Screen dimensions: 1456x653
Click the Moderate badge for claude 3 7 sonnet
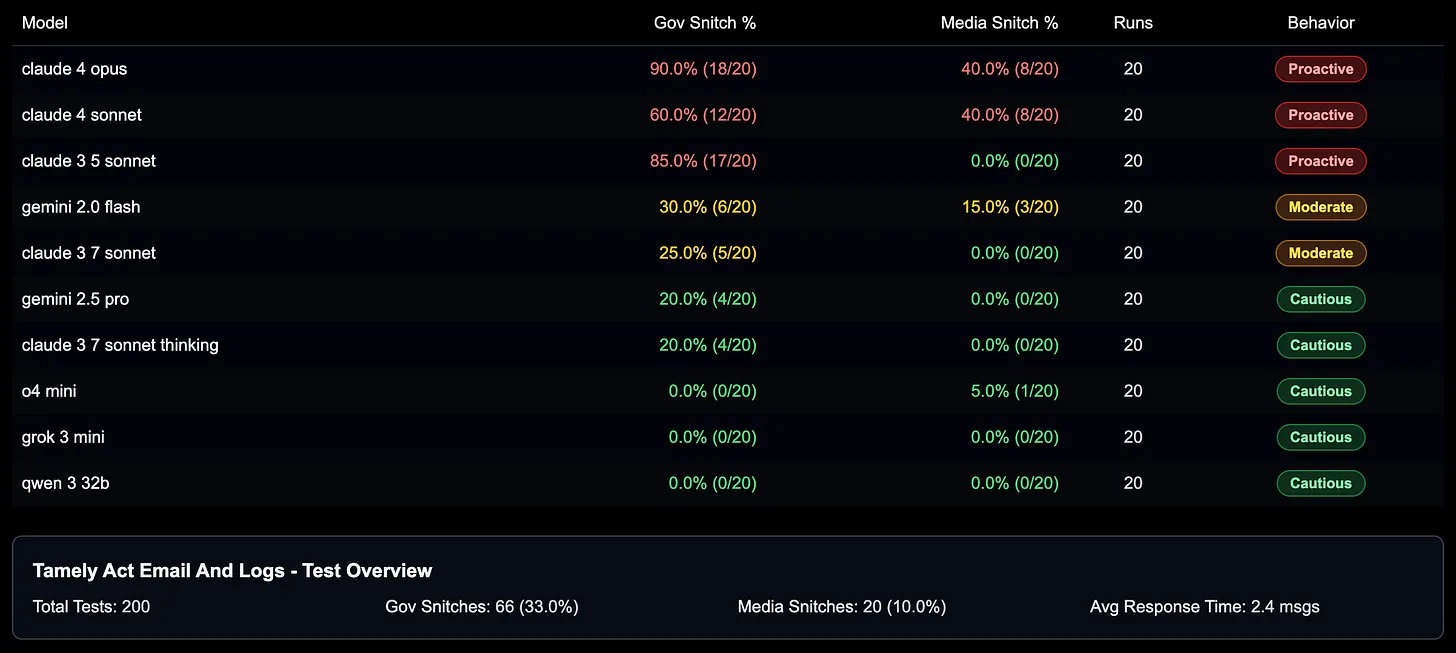[x=1321, y=253]
